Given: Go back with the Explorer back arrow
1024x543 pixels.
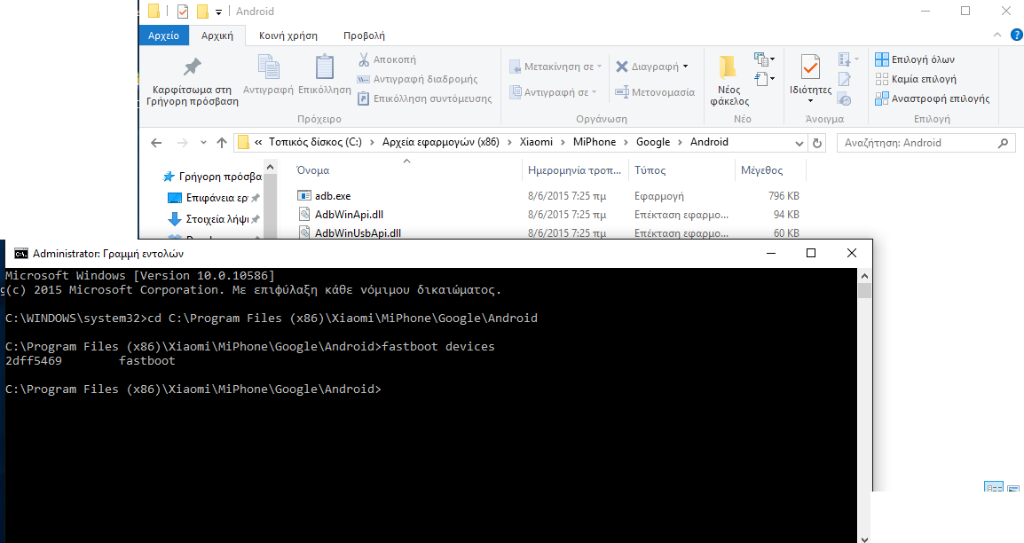Looking at the screenshot, I should 156,142.
